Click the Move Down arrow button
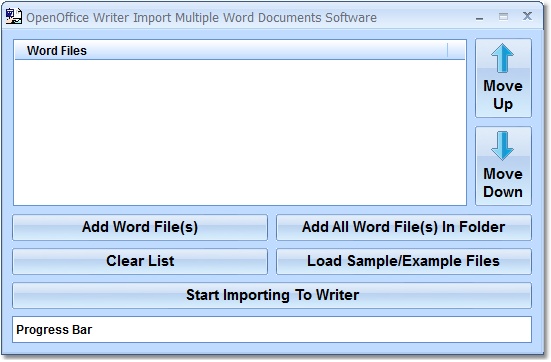551x362 pixels. click(503, 166)
